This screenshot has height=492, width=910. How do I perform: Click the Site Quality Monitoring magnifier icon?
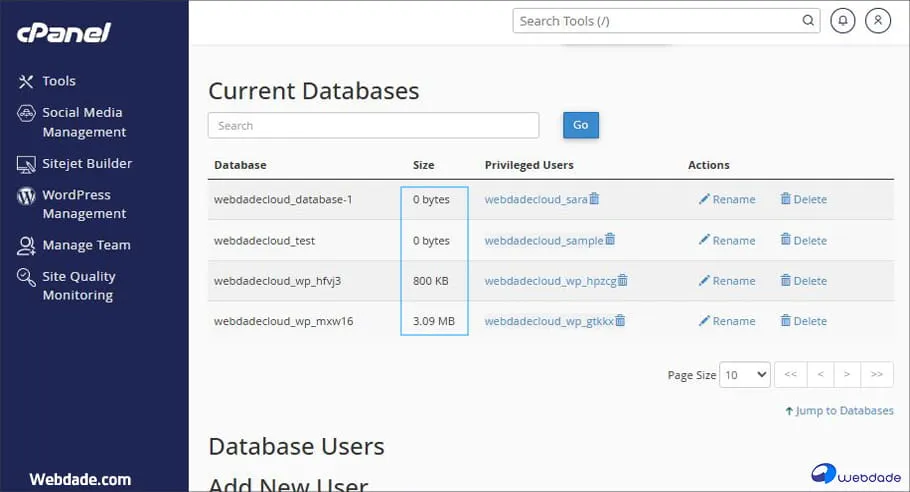coord(26,277)
